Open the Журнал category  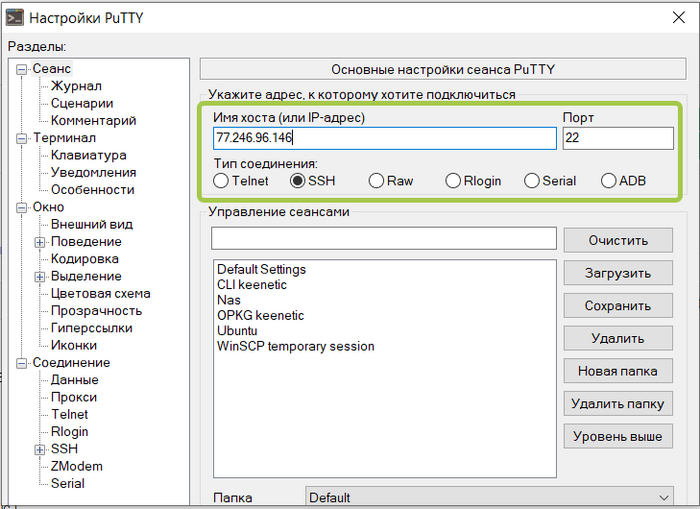pos(76,86)
